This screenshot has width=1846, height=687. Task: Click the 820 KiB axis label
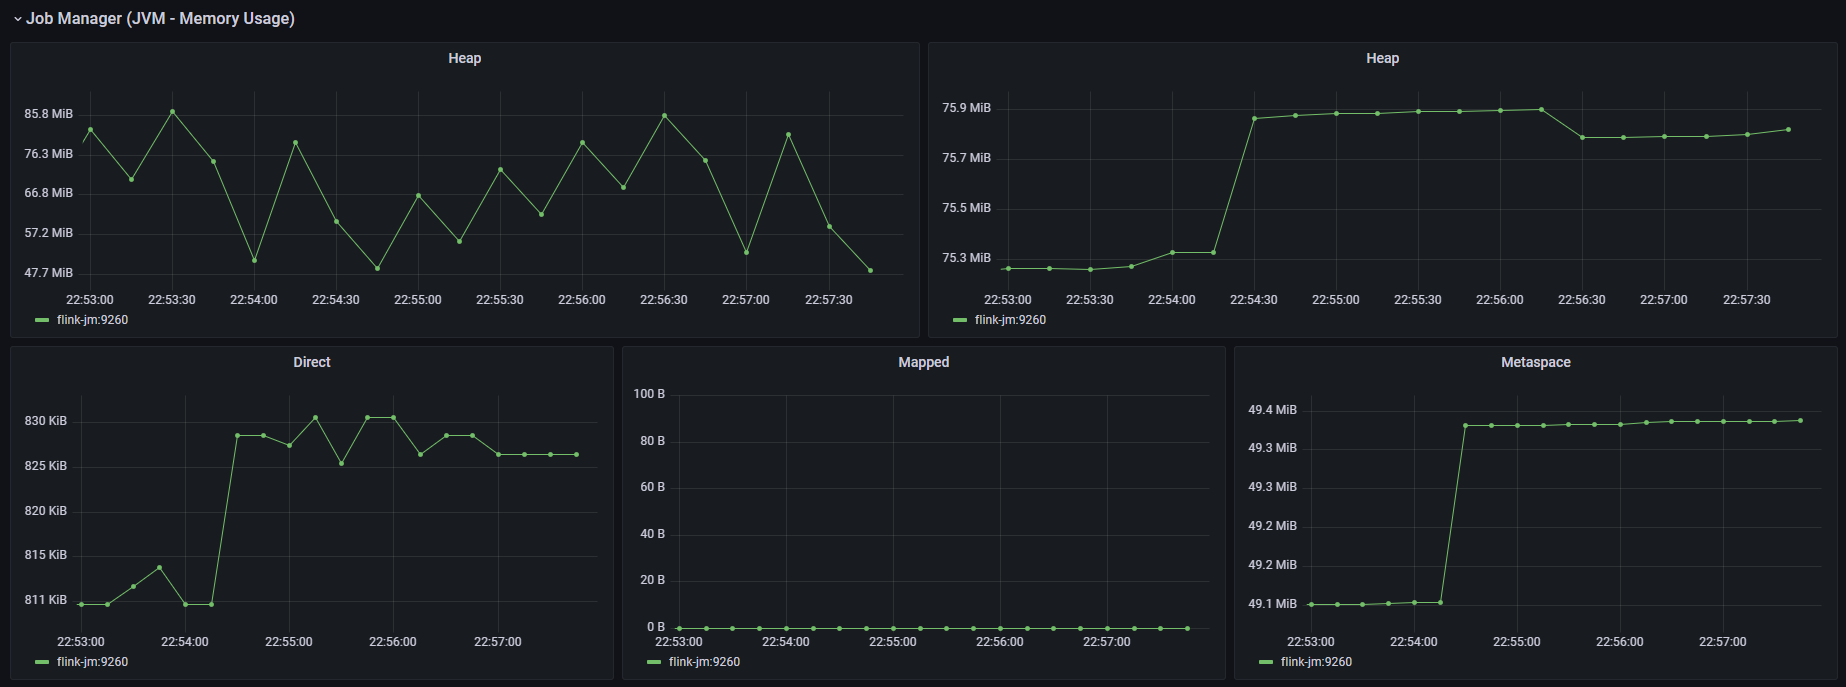pos(46,511)
